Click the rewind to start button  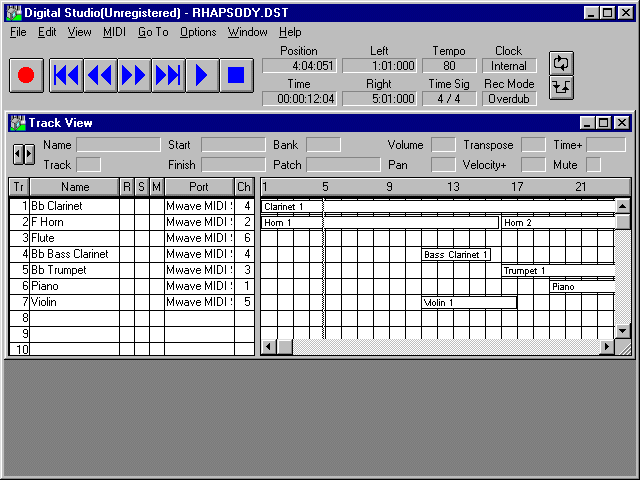(66, 75)
